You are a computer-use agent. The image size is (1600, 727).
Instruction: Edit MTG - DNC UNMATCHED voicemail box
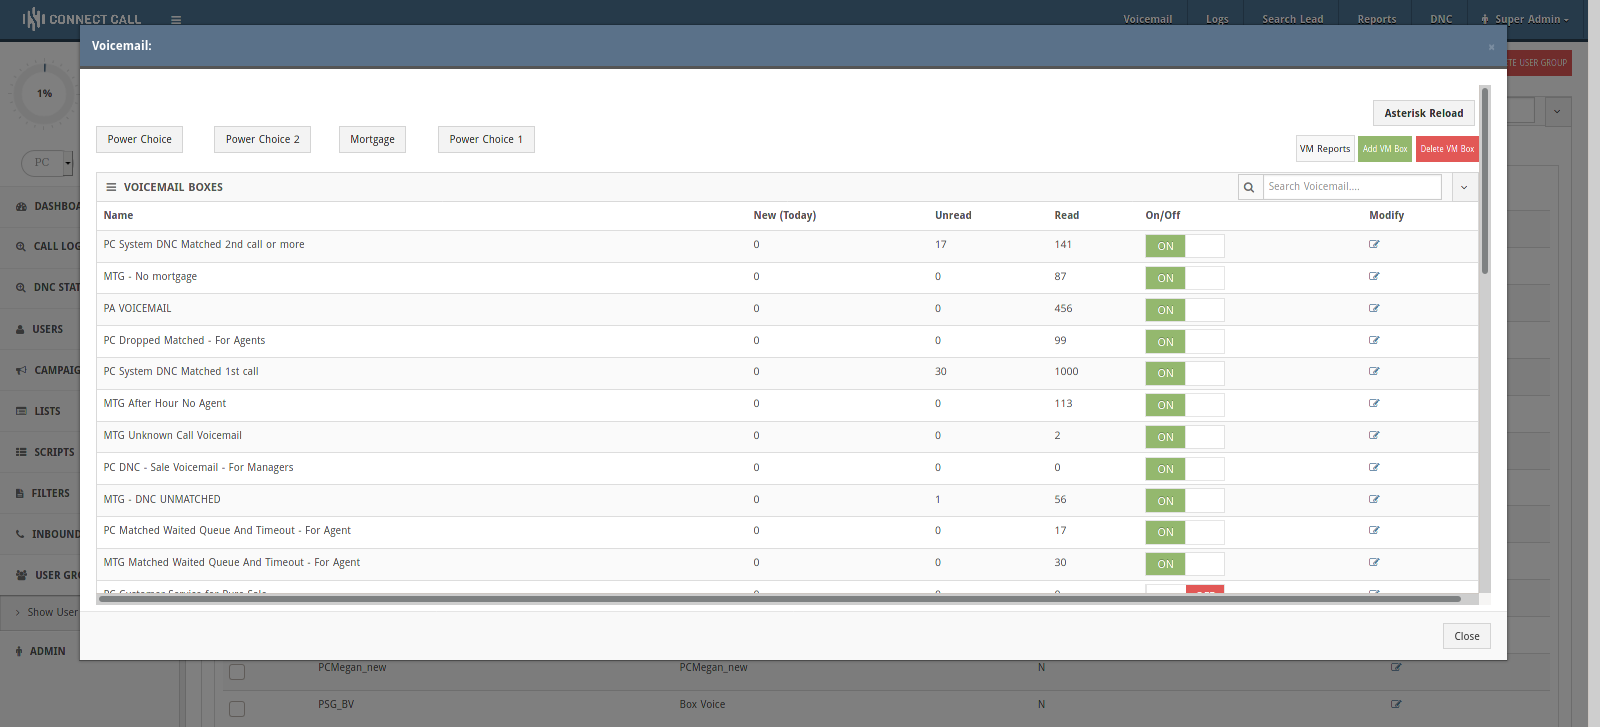click(x=1374, y=499)
